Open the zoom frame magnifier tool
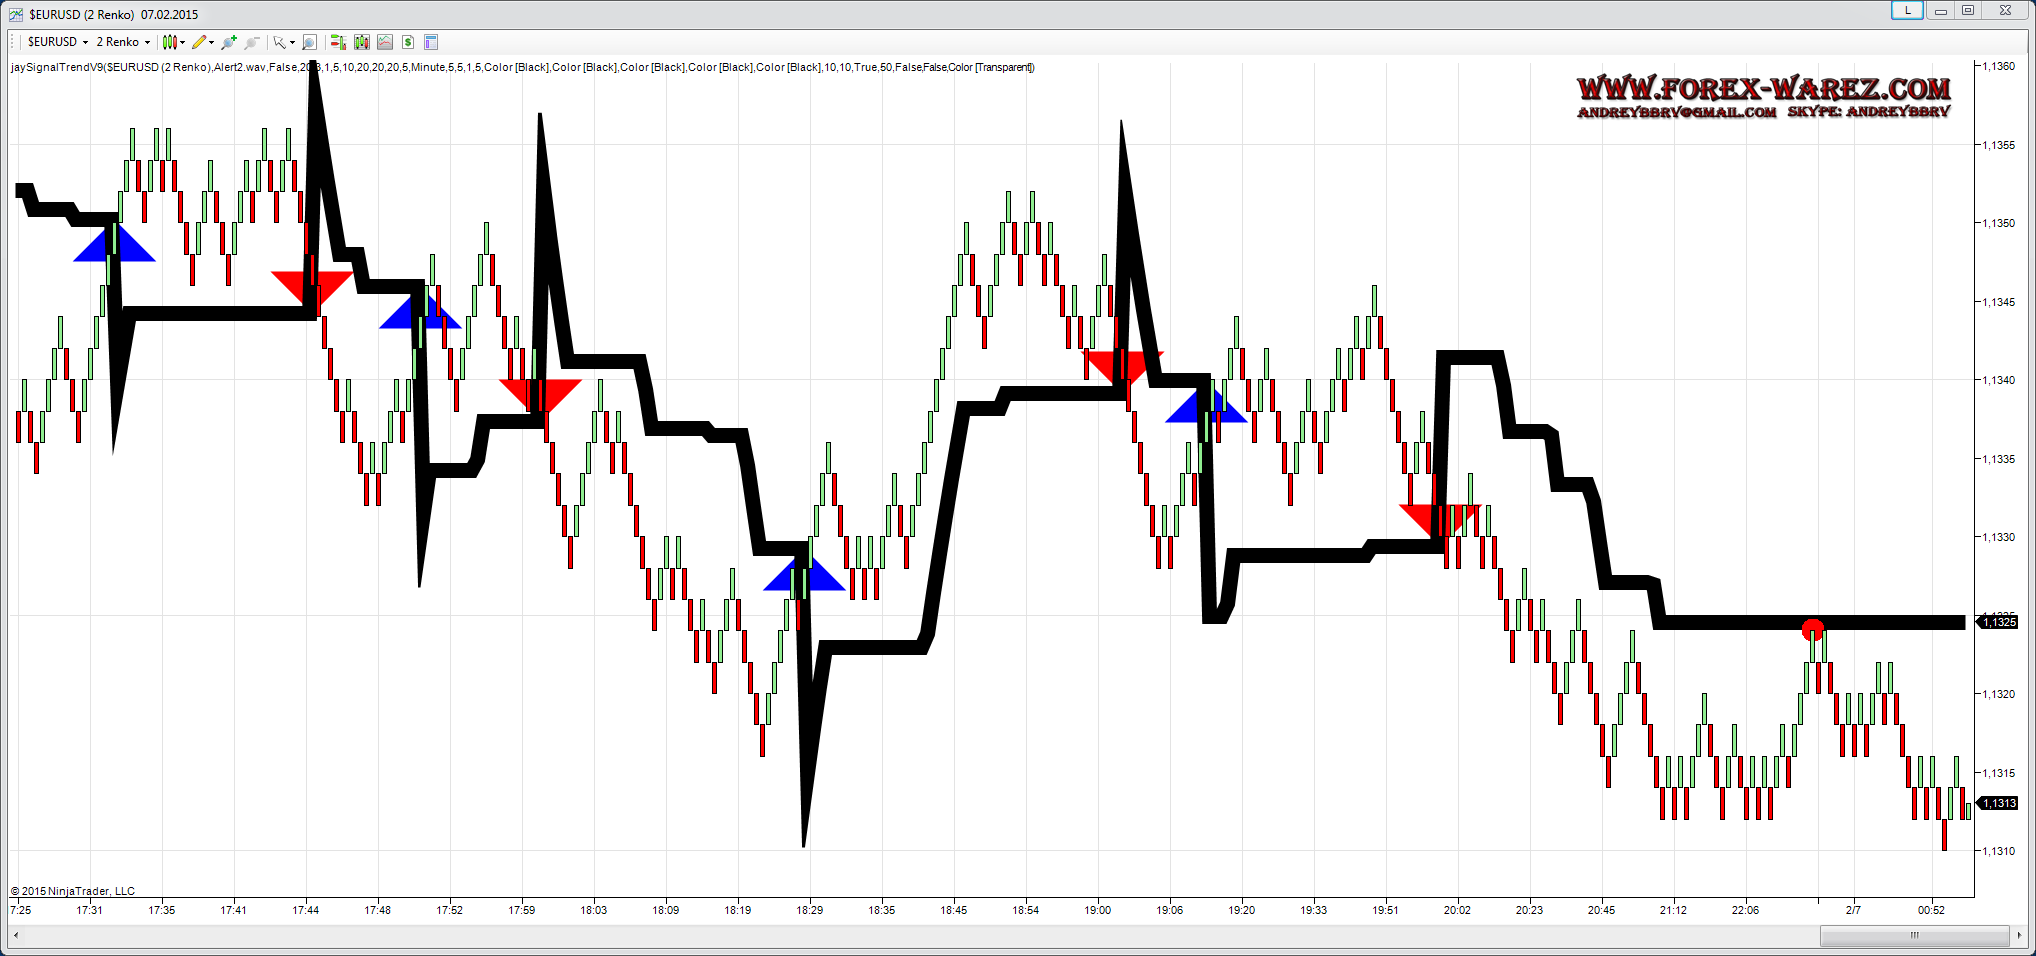 pyautogui.click(x=309, y=42)
